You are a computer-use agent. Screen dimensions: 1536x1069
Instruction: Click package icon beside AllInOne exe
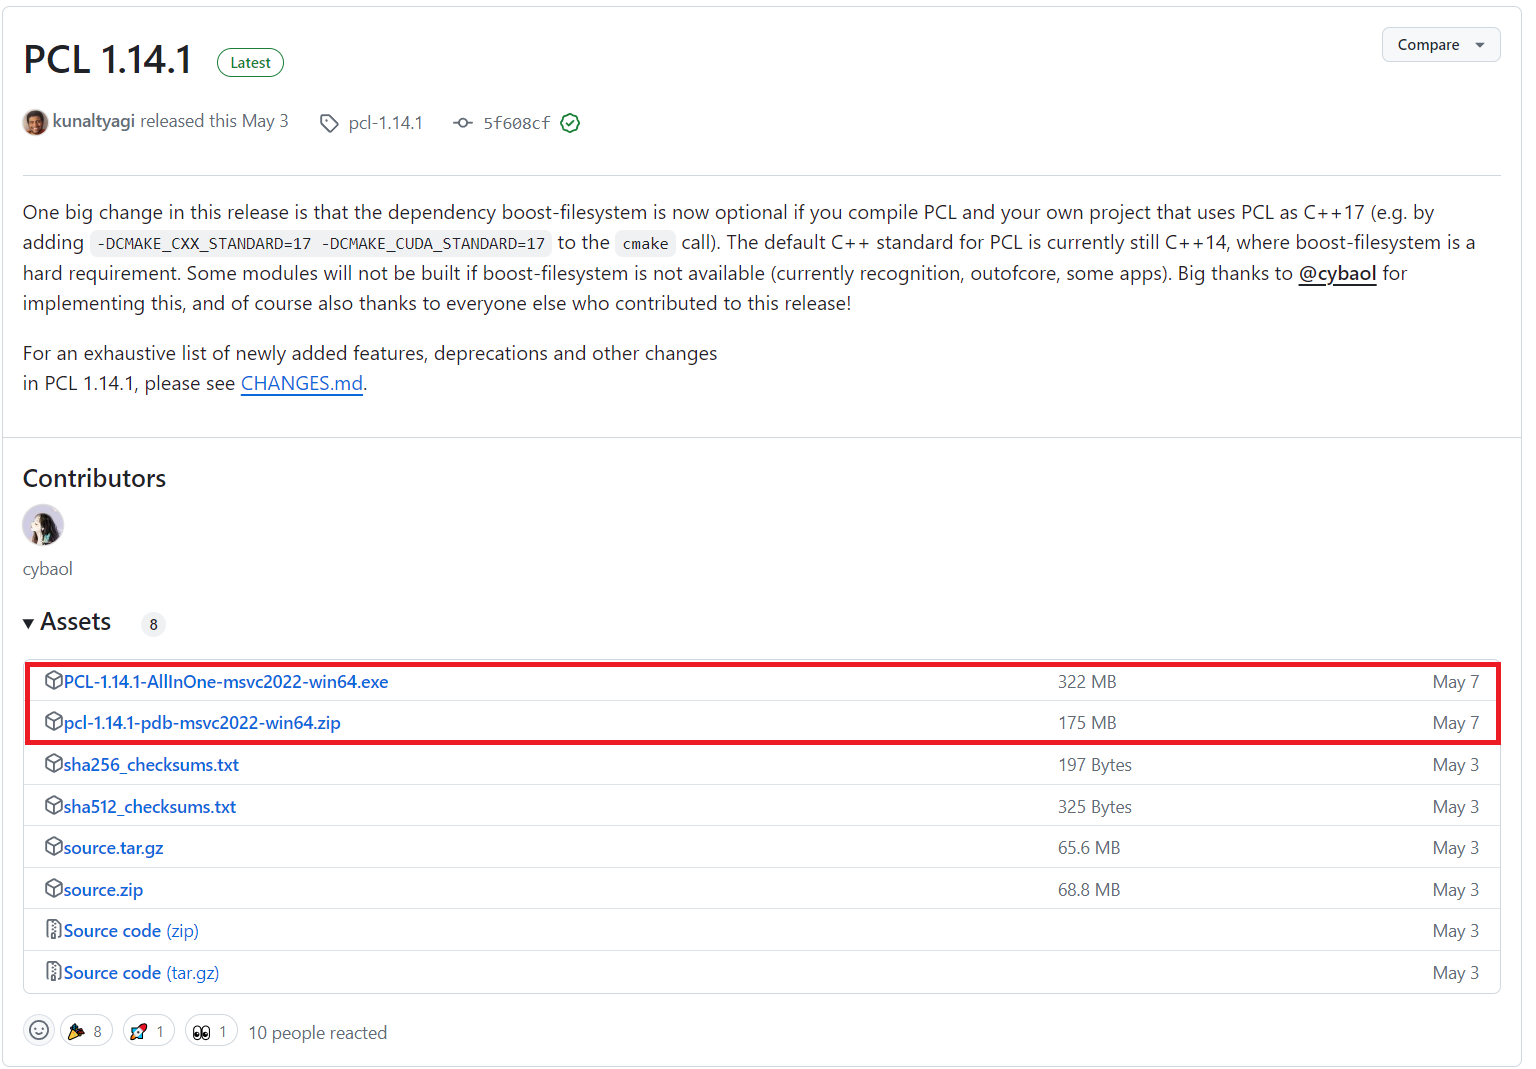click(54, 680)
